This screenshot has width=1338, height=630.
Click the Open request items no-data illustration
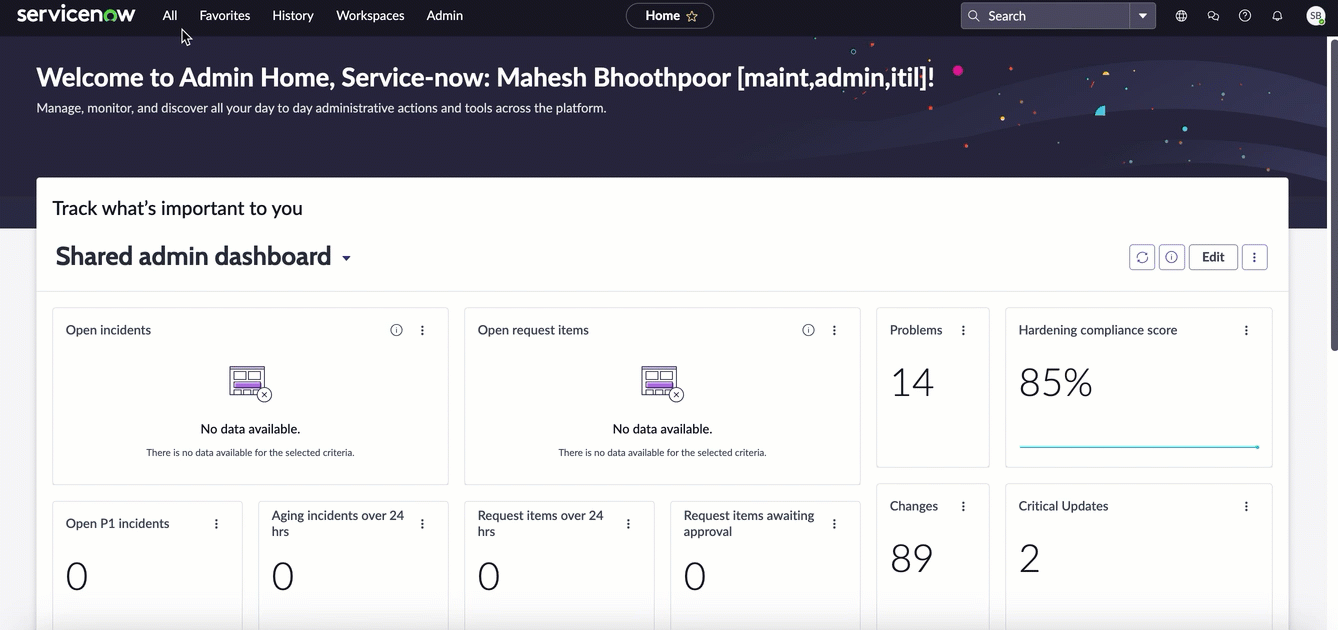pos(662,383)
